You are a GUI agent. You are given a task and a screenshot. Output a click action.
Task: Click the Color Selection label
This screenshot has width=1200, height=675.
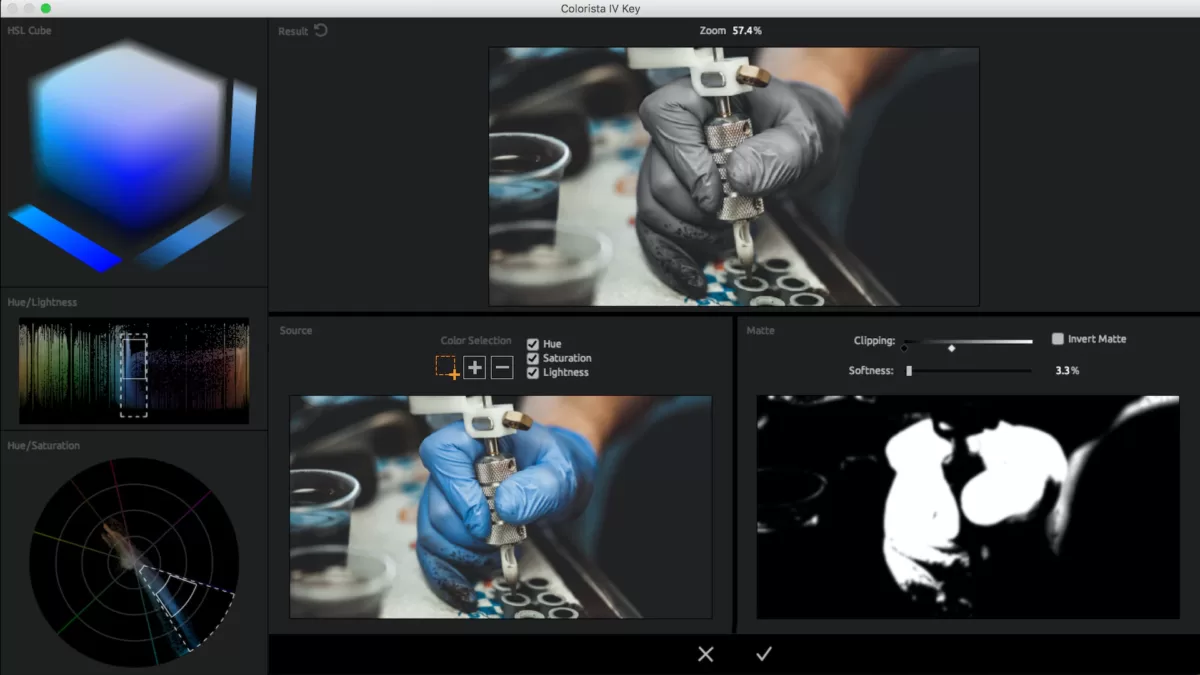point(476,341)
